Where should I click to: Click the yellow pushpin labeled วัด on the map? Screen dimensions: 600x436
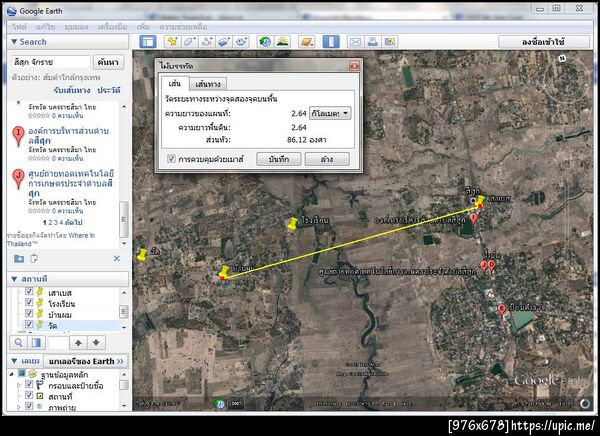[142, 255]
